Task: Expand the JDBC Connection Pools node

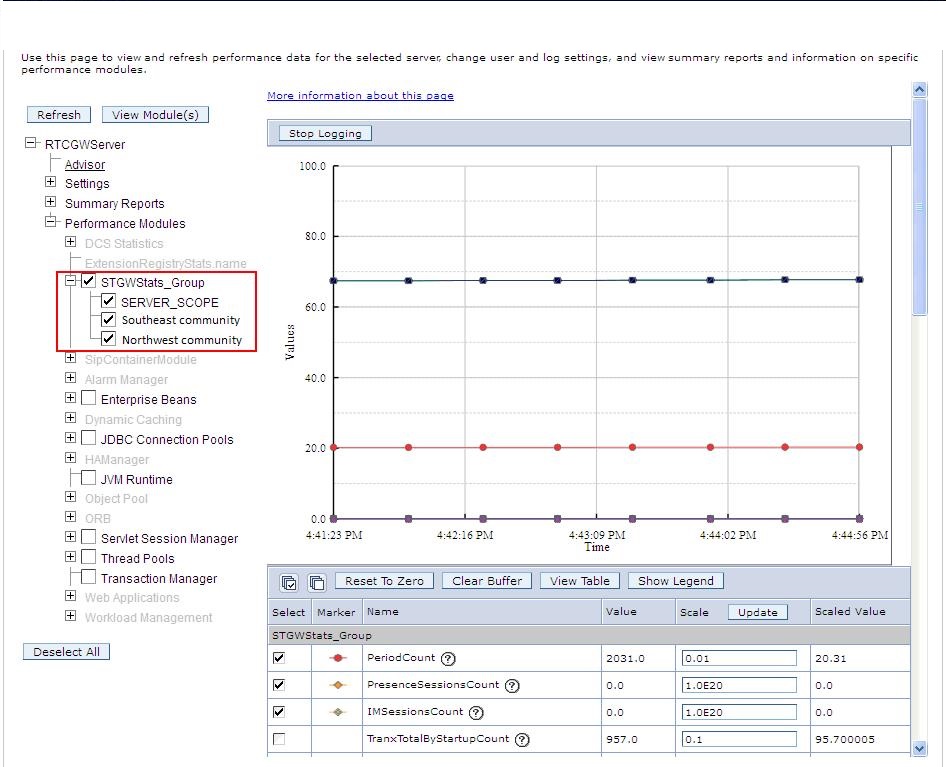Action: point(69,438)
